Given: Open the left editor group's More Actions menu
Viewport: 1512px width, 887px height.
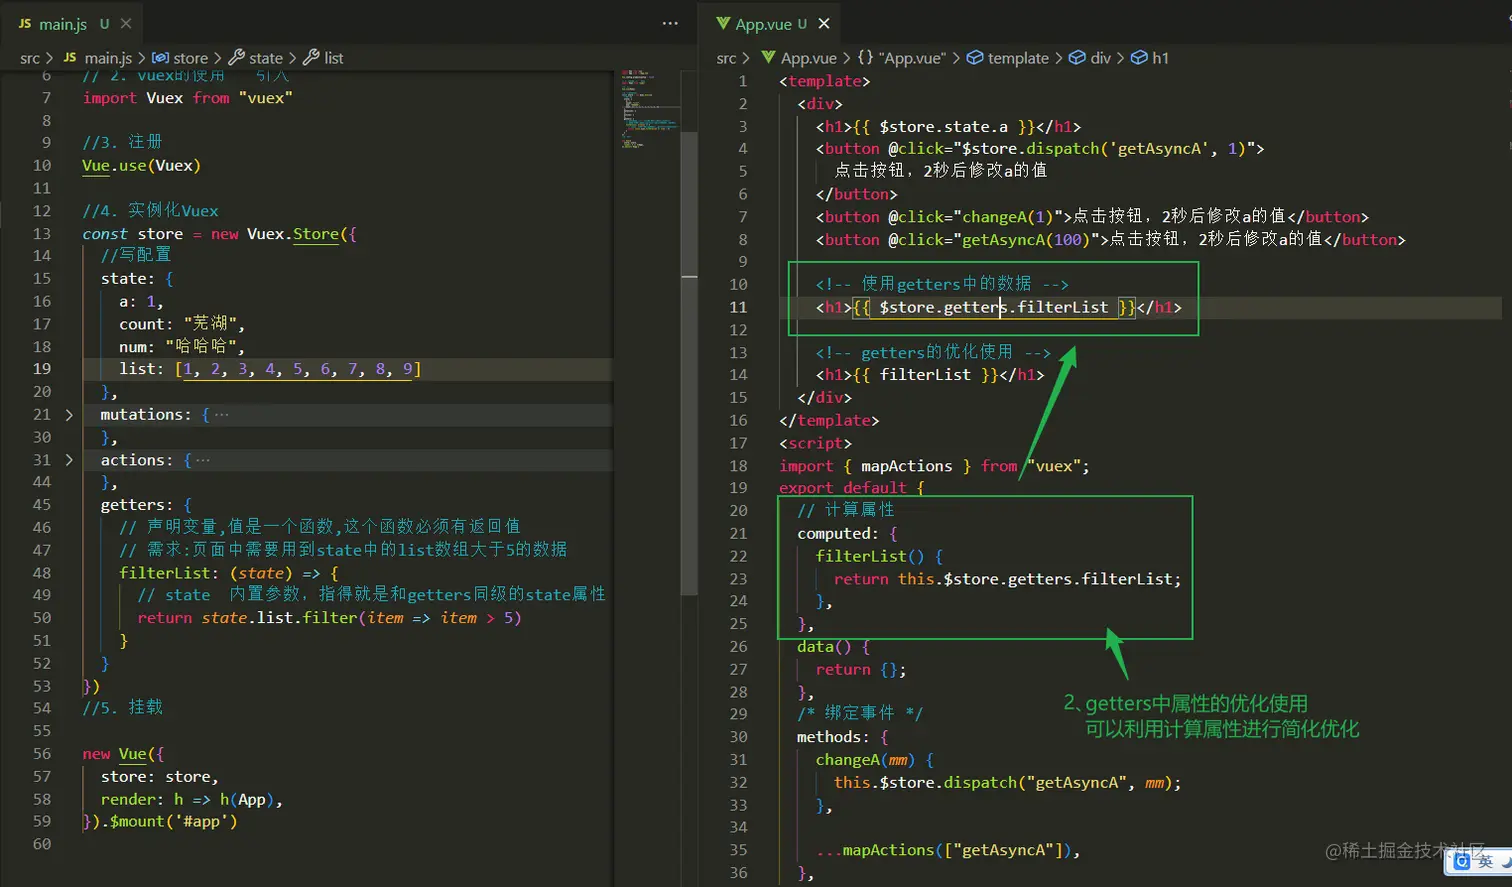Looking at the screenshot, I should coord(670,24).
